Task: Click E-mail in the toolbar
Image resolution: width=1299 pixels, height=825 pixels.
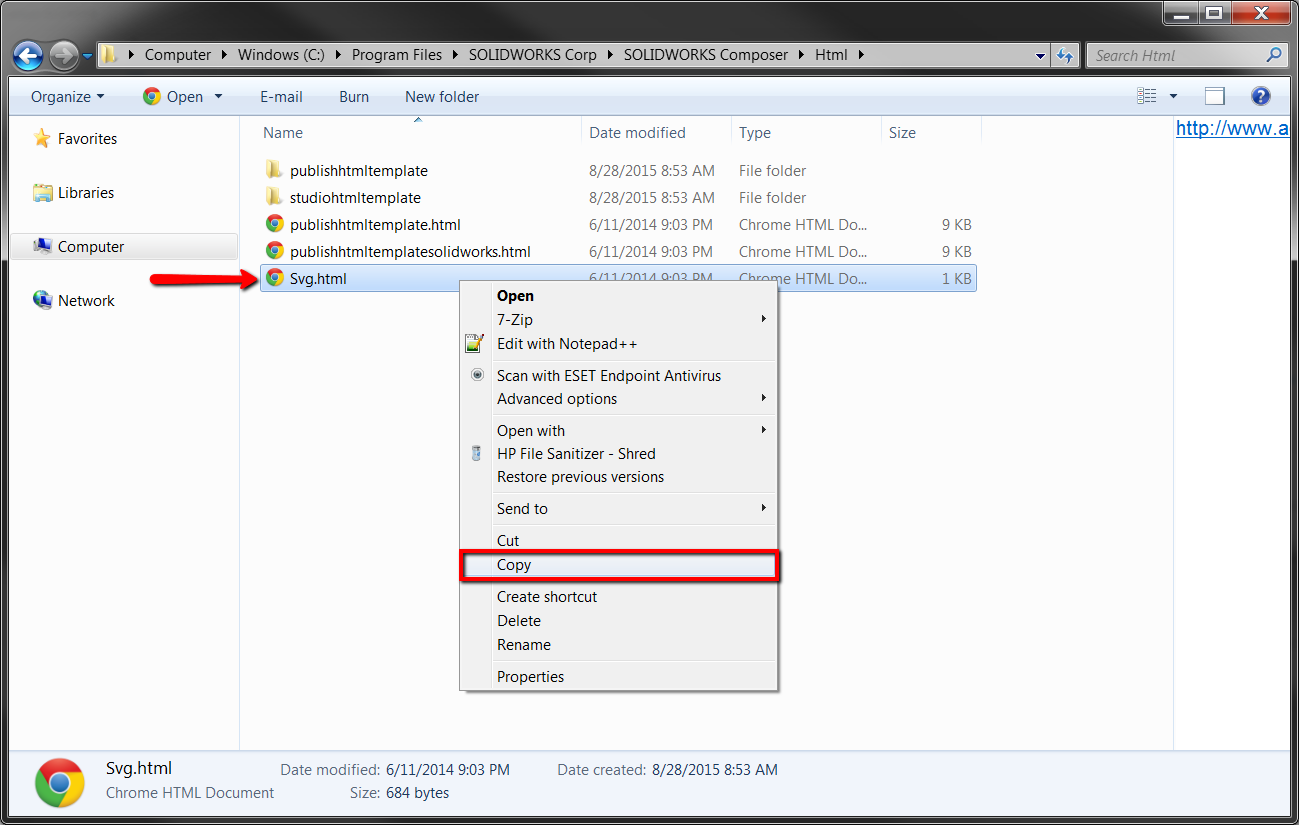Action: click(281, 97)
